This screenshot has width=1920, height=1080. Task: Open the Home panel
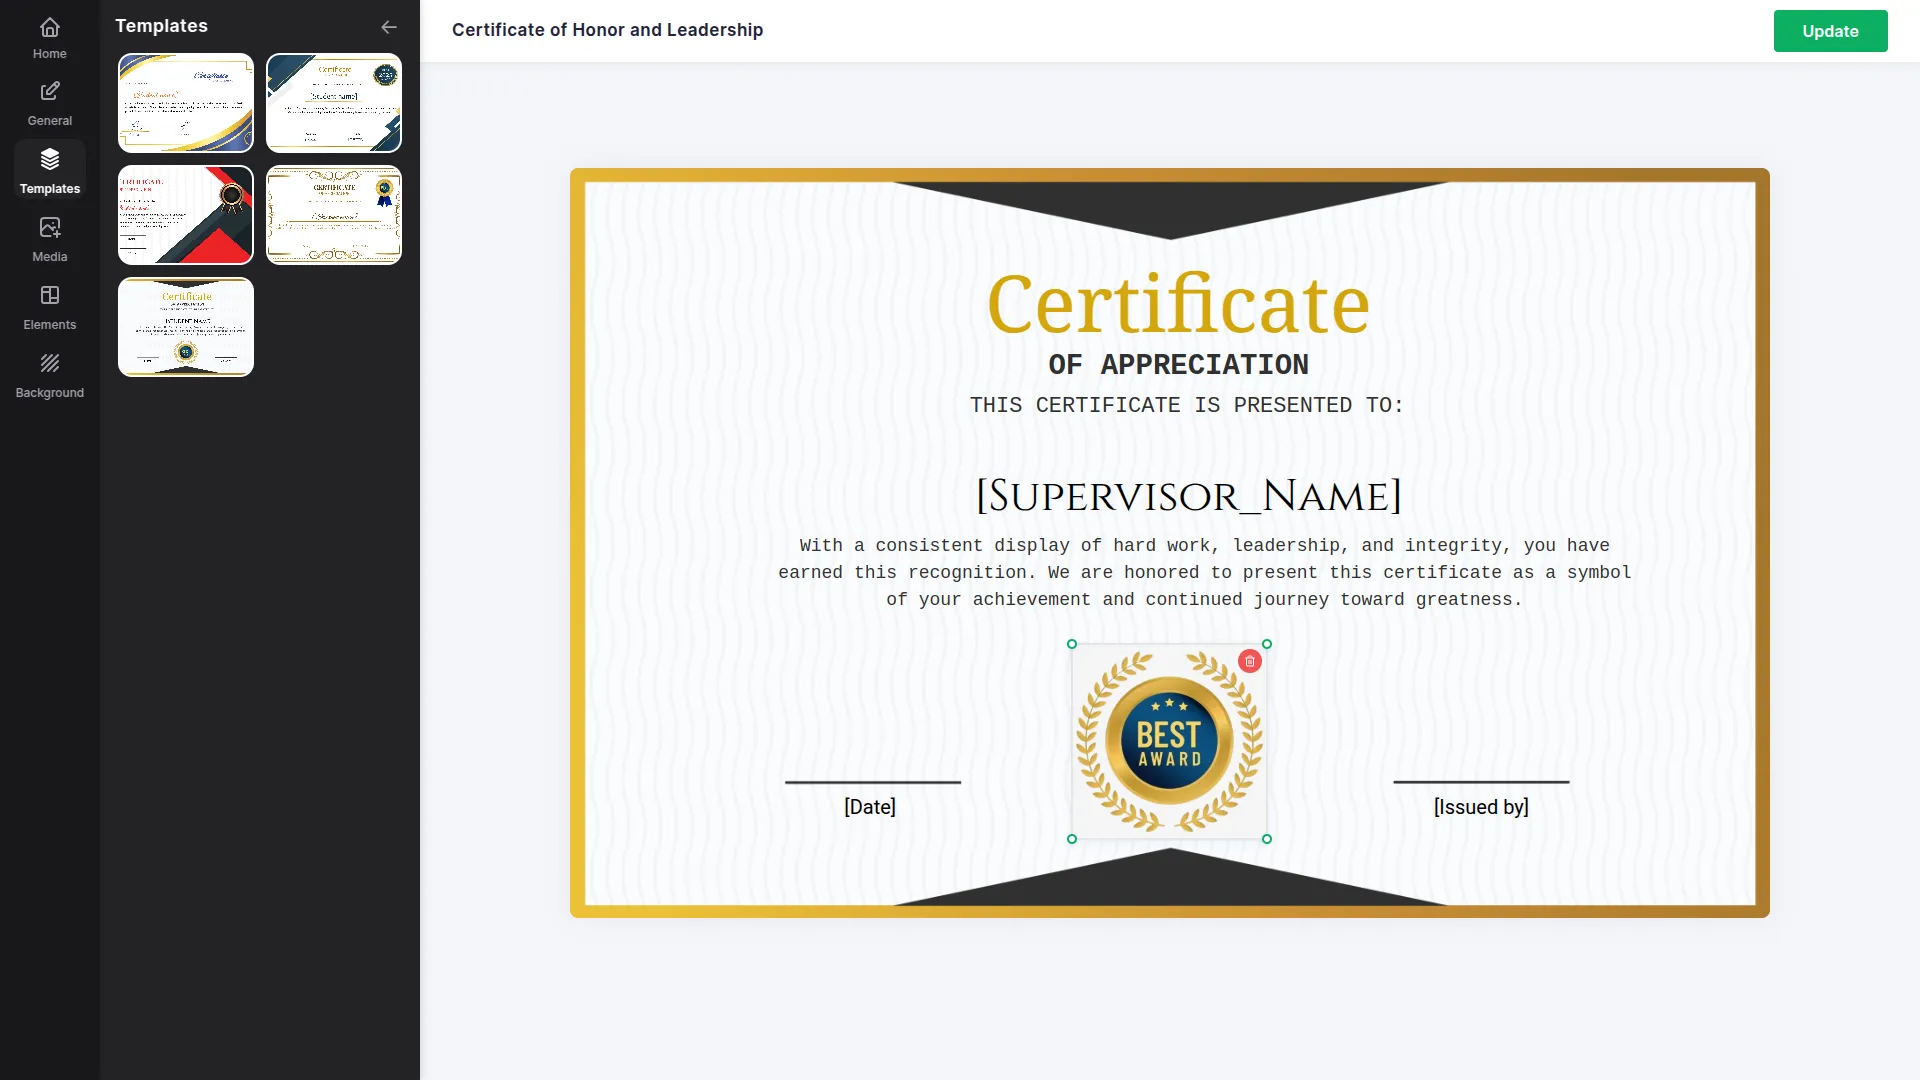pos(49,37)
